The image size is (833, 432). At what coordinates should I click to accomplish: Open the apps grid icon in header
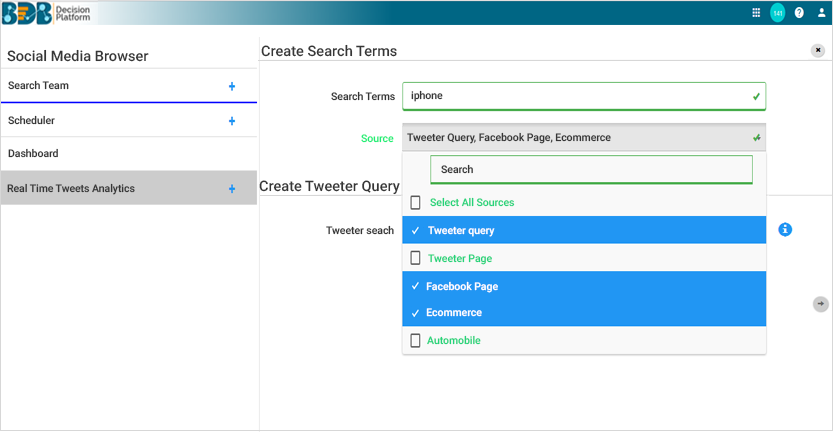pos(756,13)
